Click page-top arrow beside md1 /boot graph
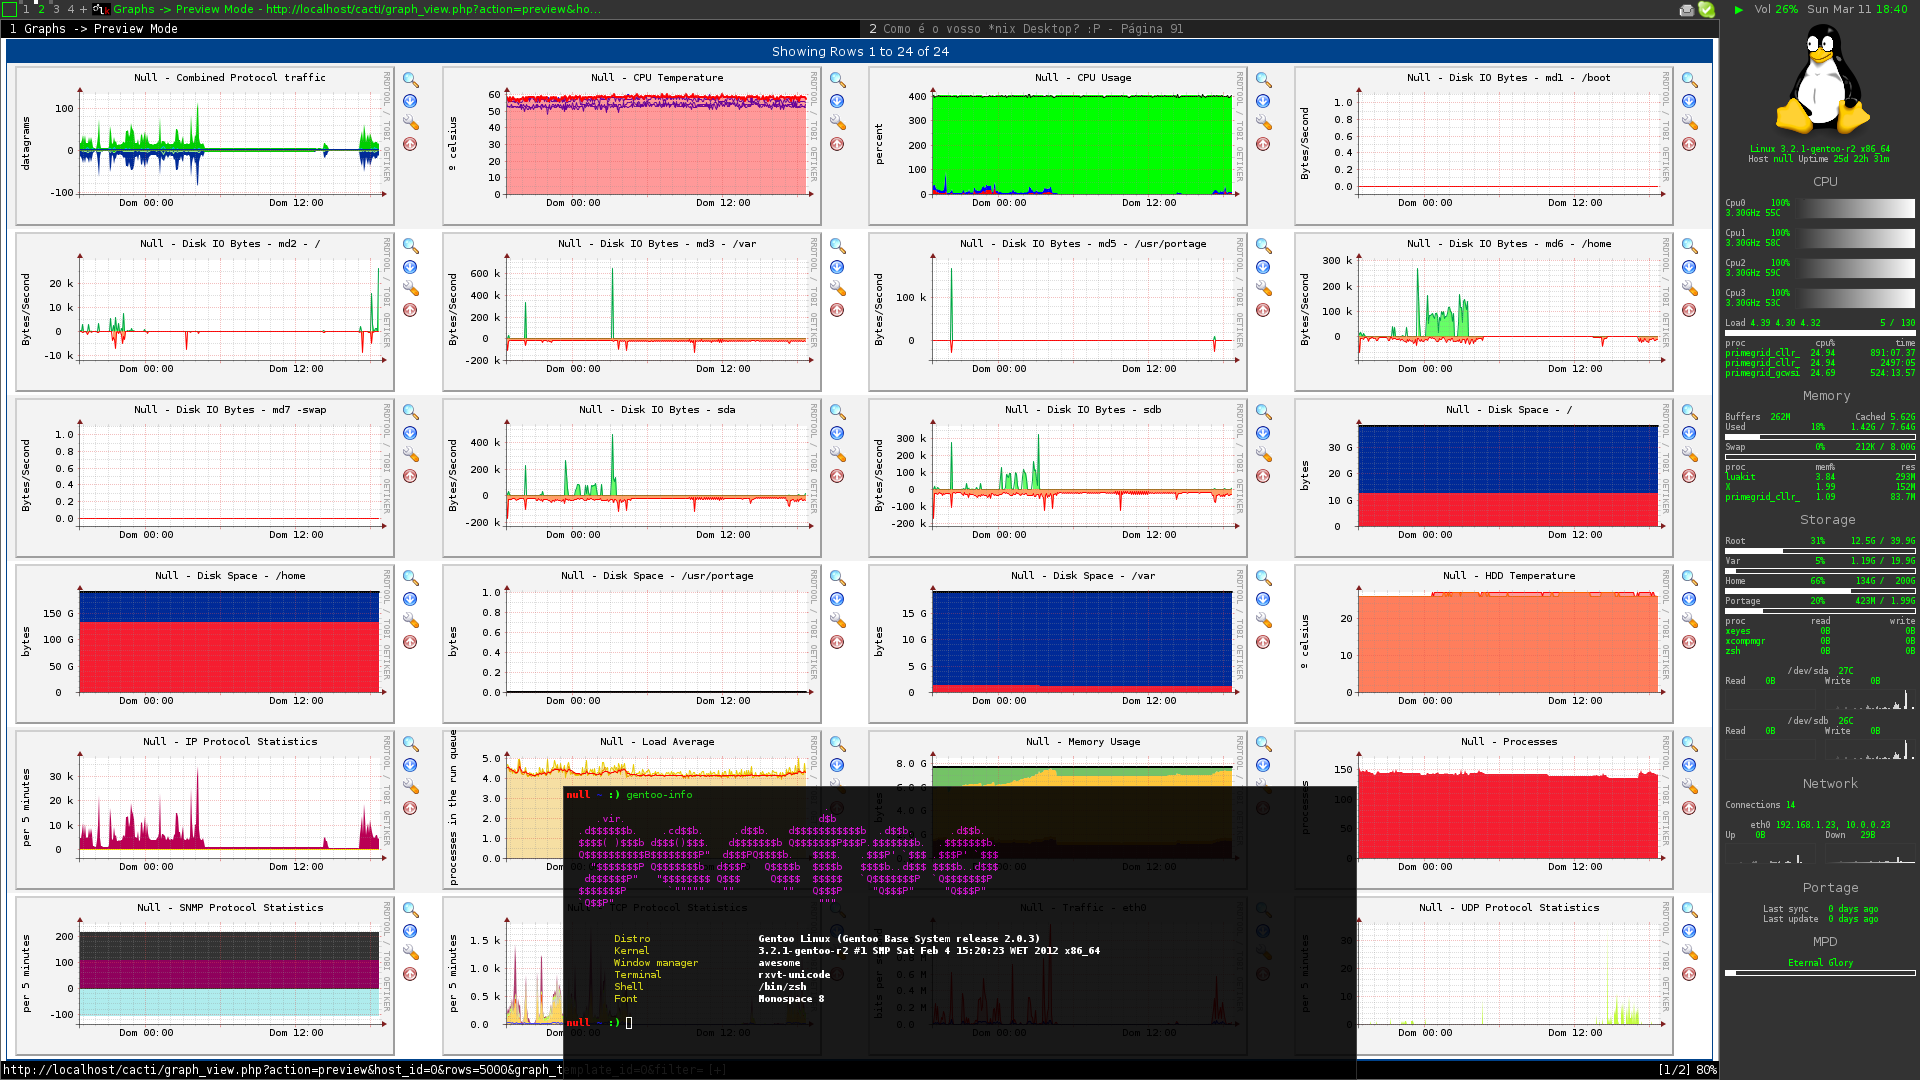1920x1080 pixels. pyautogui.click(x=1689, y=144)
